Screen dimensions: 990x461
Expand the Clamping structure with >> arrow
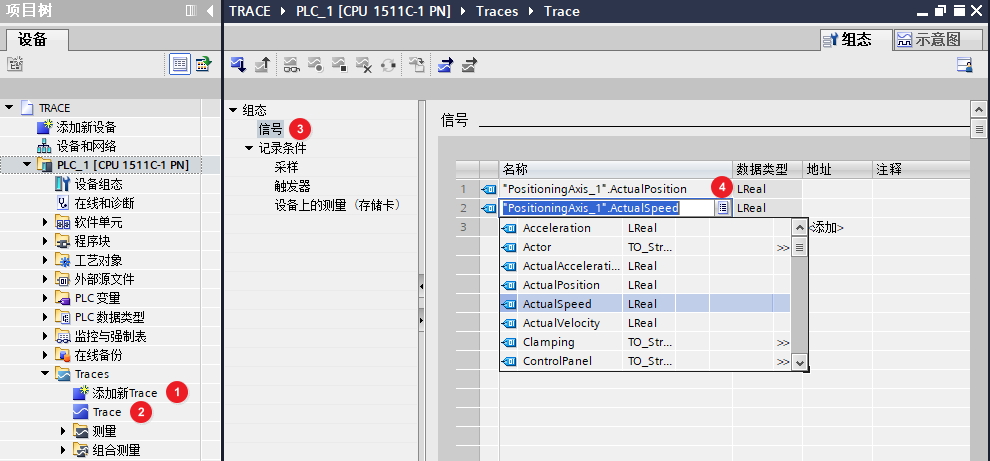[x=783, y=342]
